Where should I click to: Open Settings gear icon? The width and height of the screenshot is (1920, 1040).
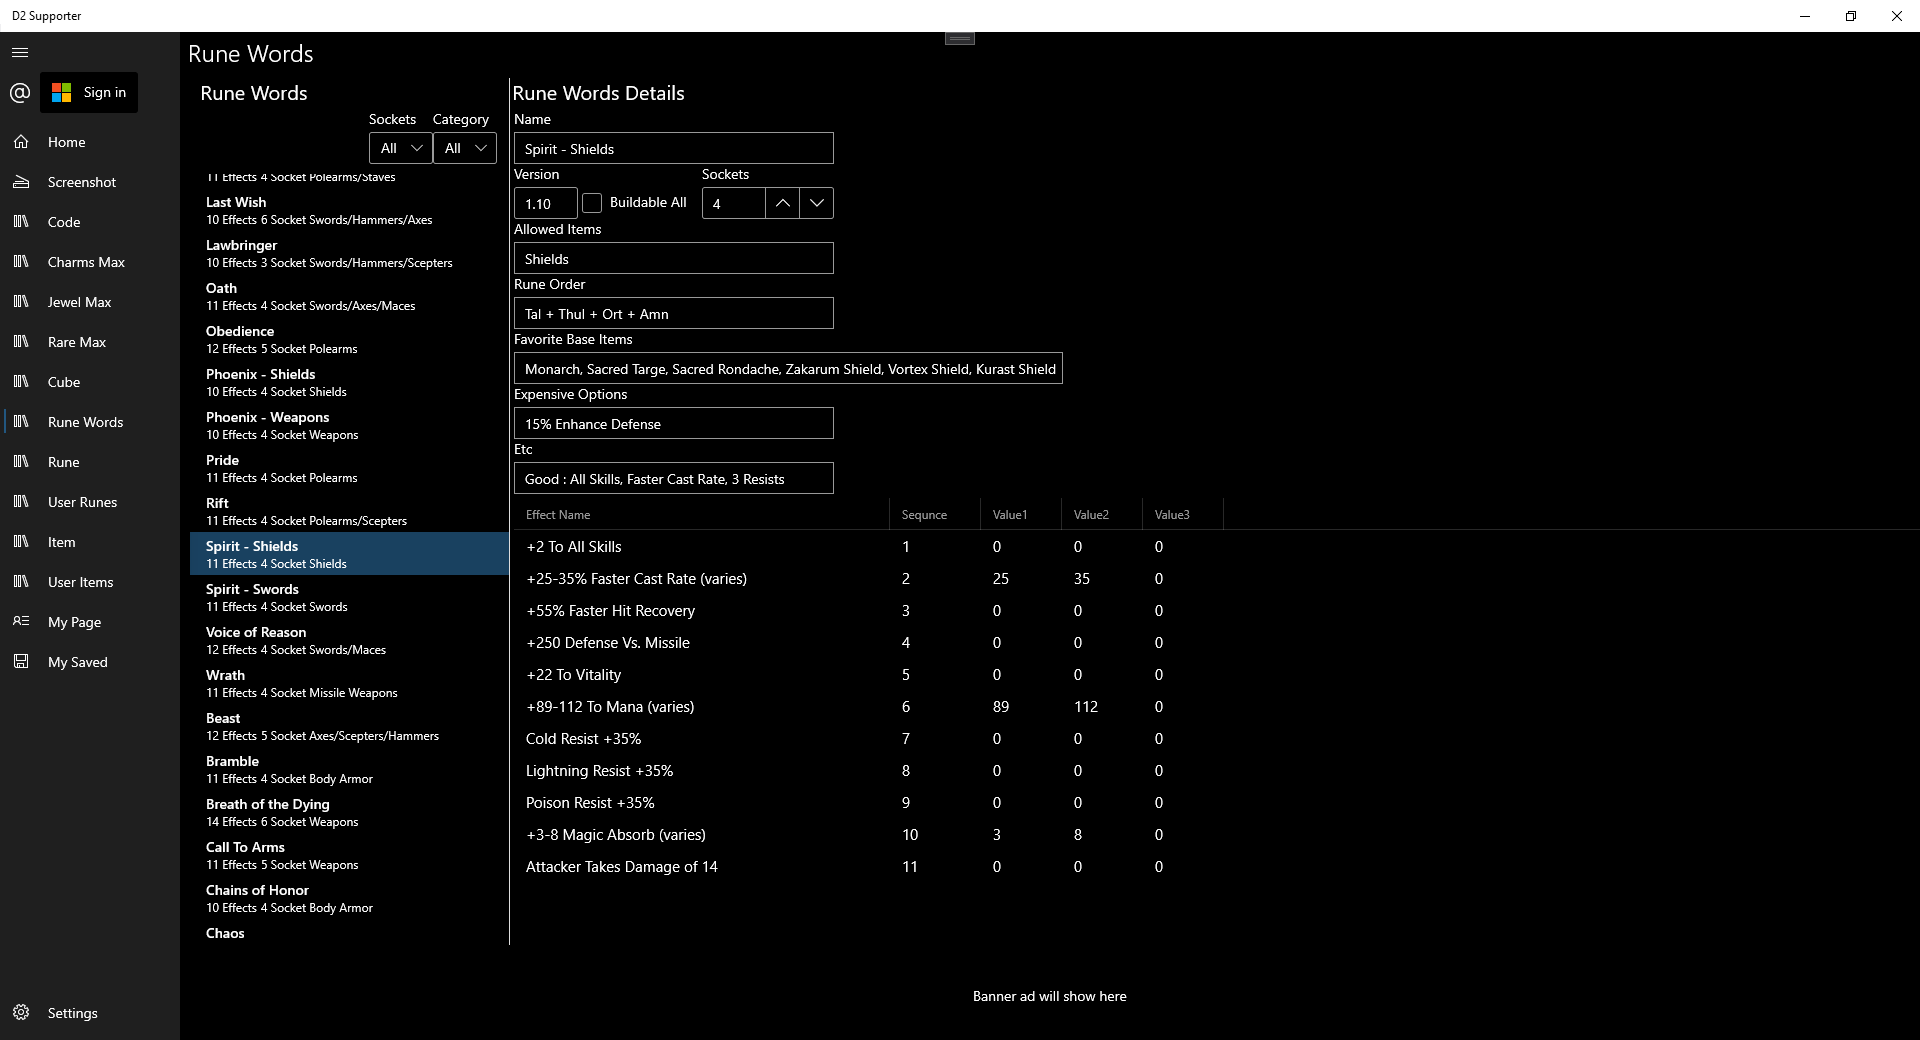coord(21,1013)
